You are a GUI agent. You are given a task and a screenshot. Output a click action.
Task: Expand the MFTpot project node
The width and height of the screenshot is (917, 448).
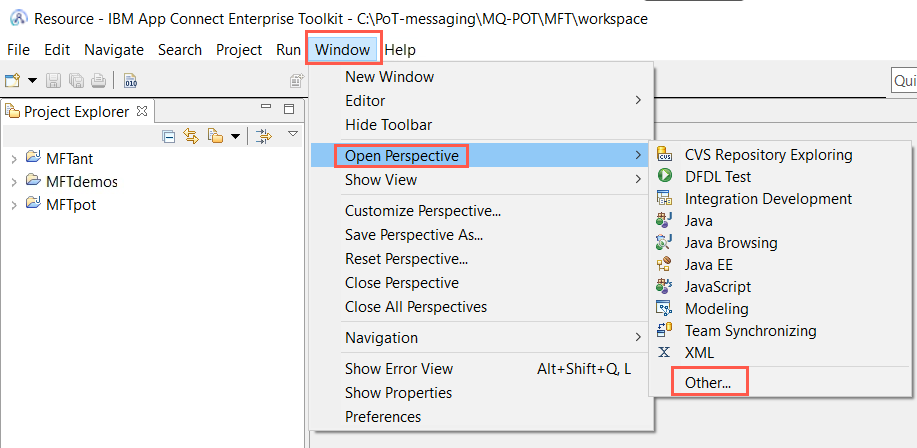pos(15,205)
